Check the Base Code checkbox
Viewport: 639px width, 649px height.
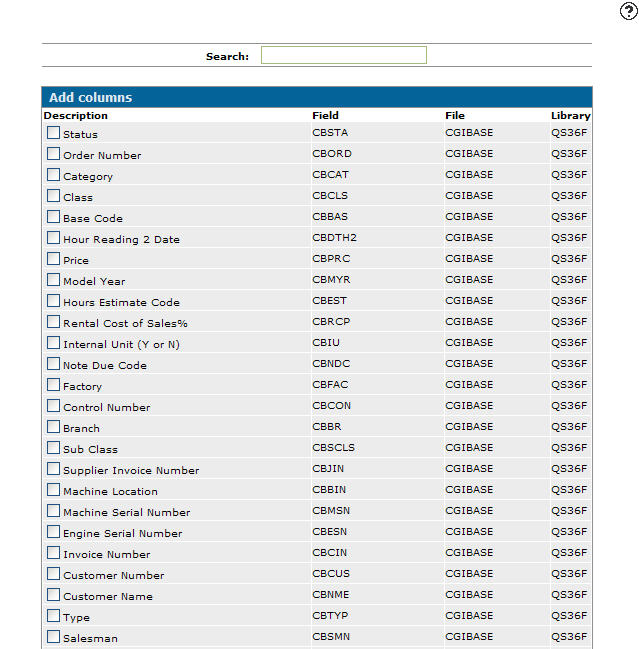[53, 216]
